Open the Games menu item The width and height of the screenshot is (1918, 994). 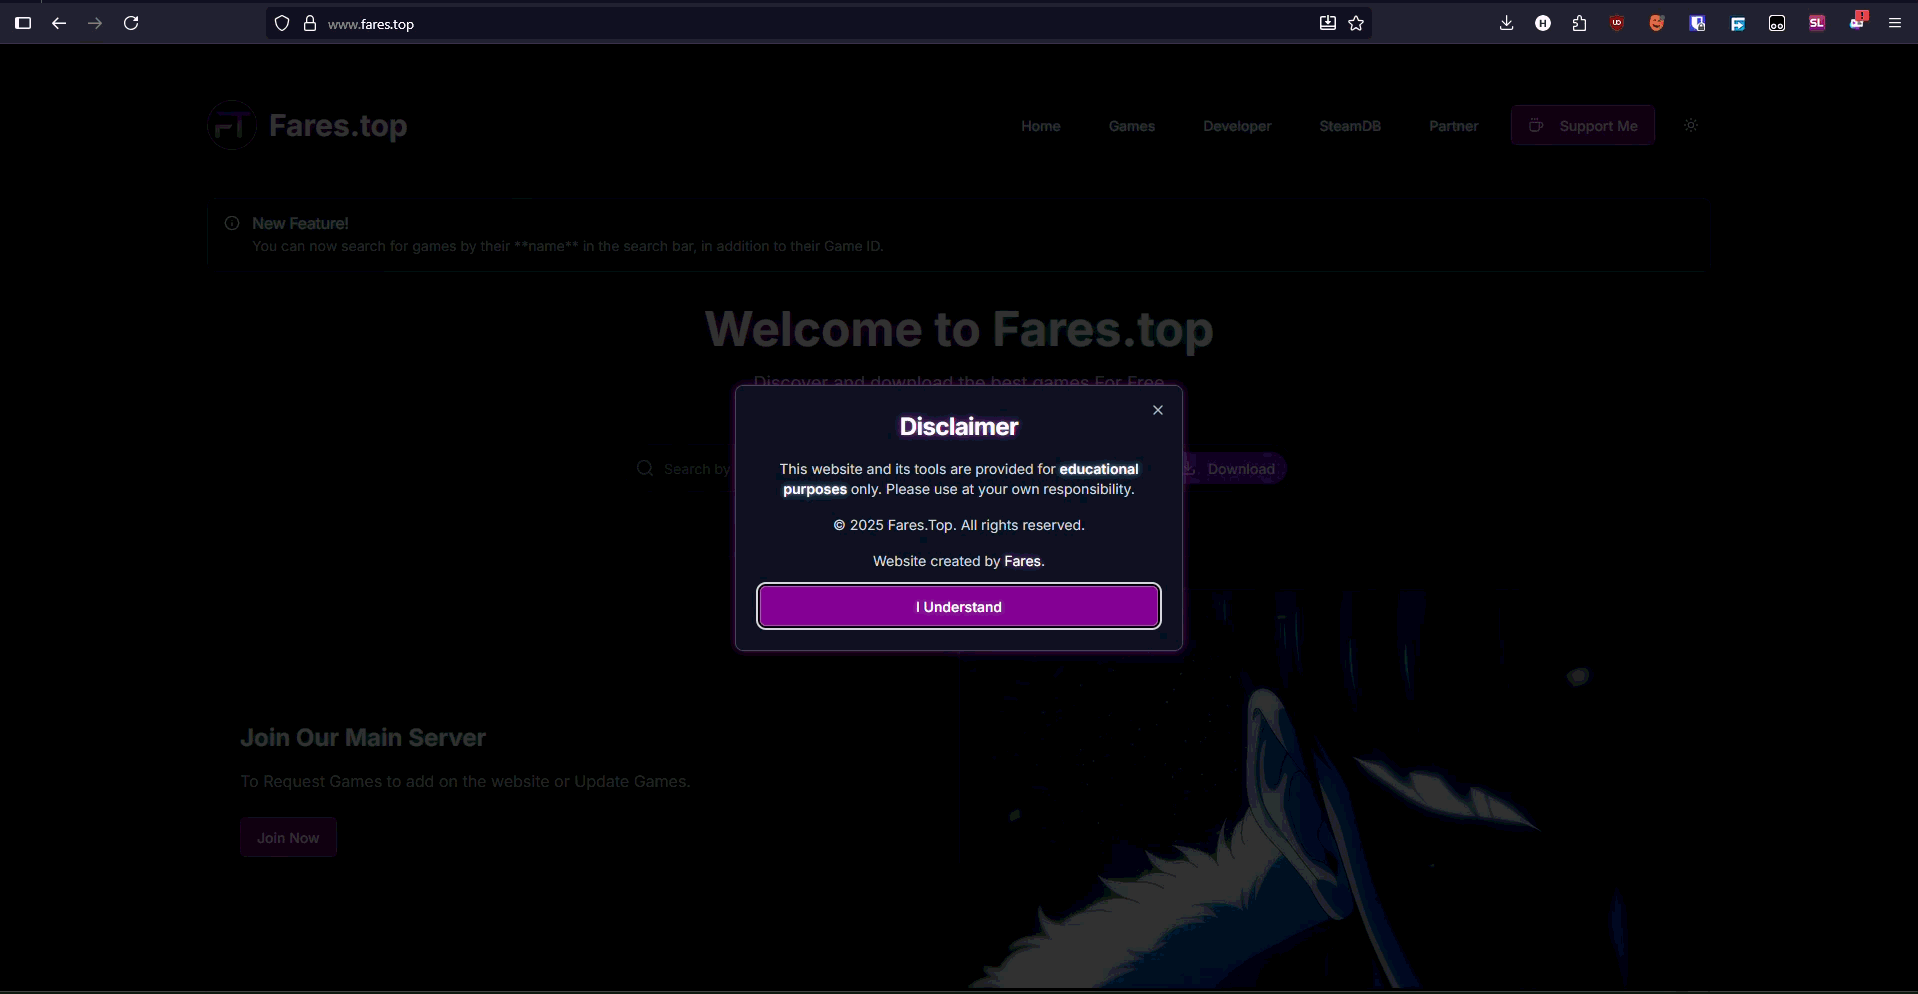pos(1131,126)
